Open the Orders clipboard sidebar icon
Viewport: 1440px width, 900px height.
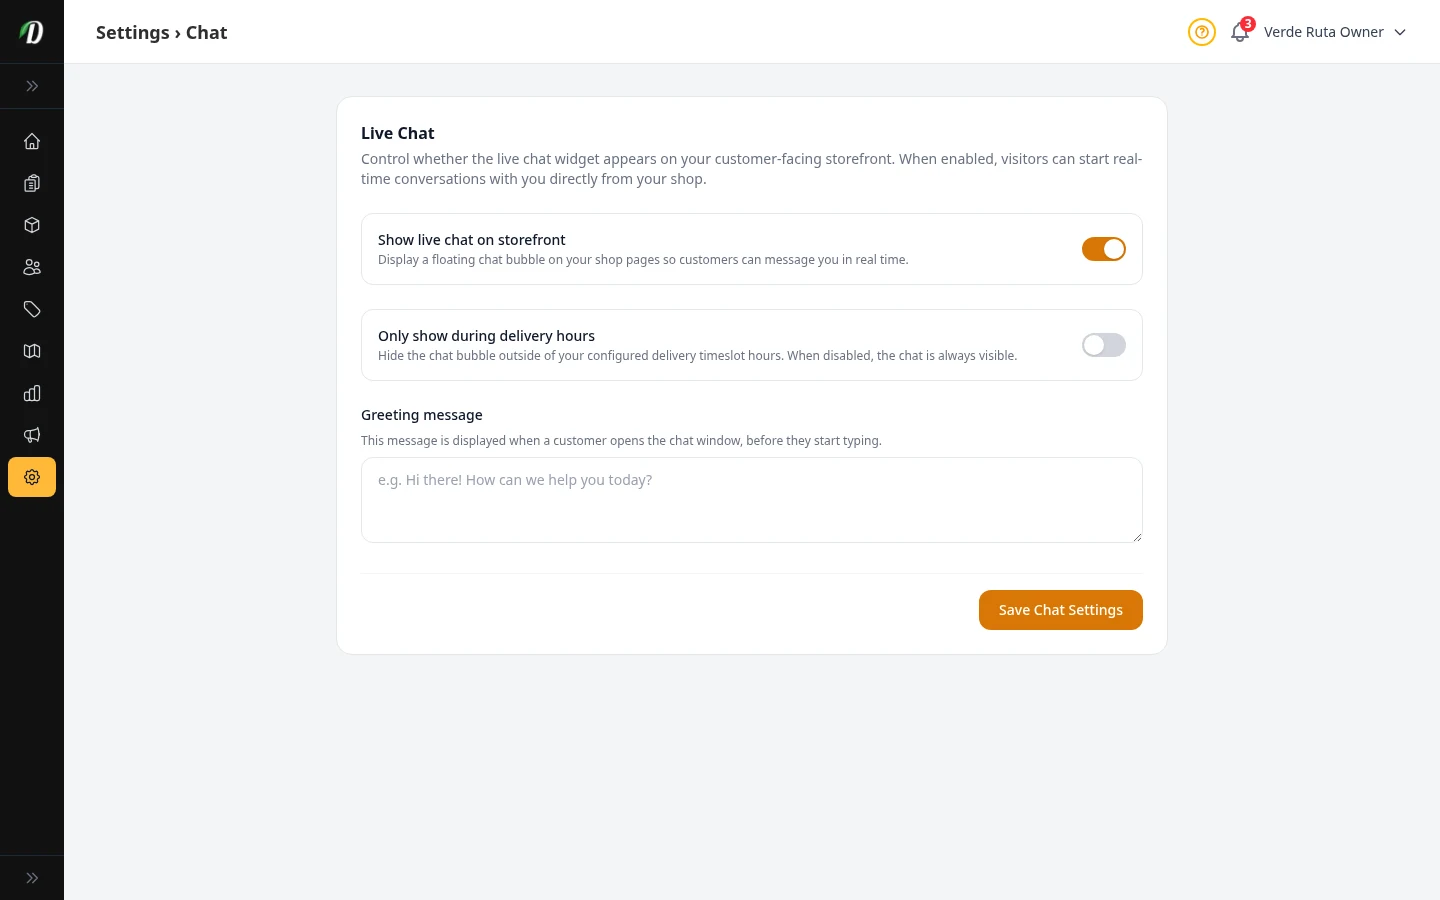tap(32, 183)
